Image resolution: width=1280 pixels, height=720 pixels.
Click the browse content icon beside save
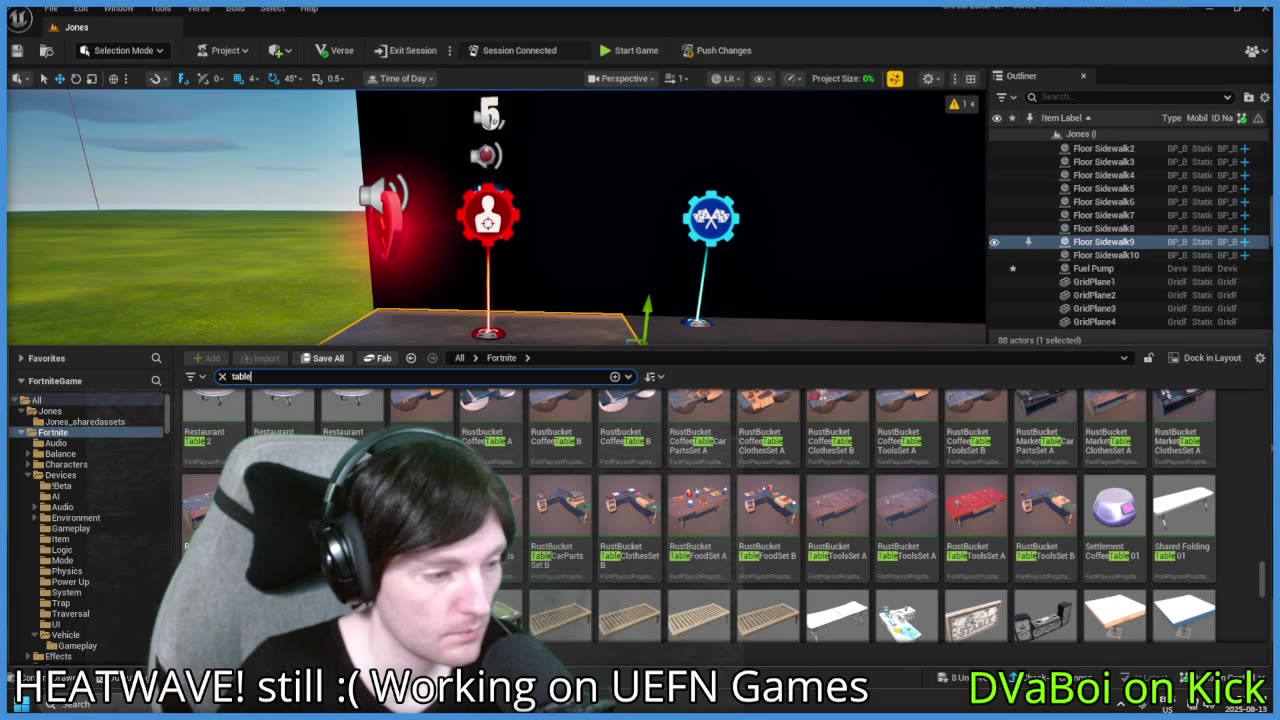point(46,50)
